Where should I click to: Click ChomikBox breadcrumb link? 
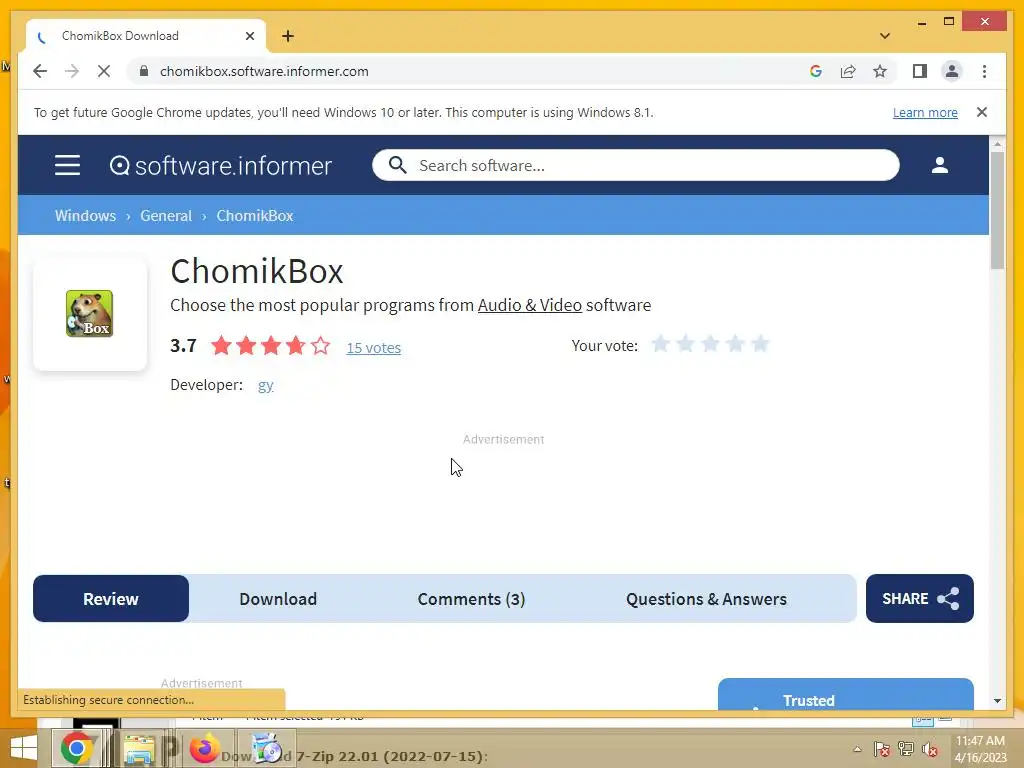255,216
